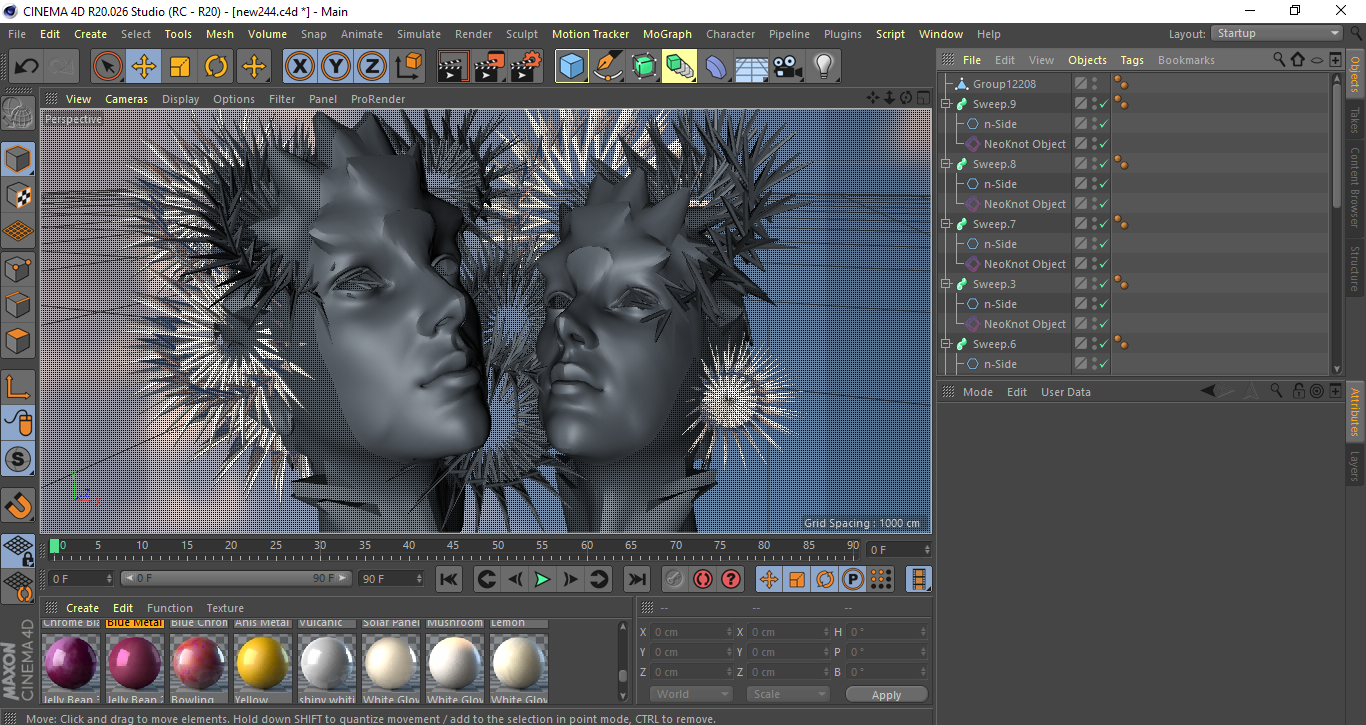This screenshot has width=1366, height=725.
Task: Open the Bend deformer icon
Action: pyautogui.click(x=716, y=67)
